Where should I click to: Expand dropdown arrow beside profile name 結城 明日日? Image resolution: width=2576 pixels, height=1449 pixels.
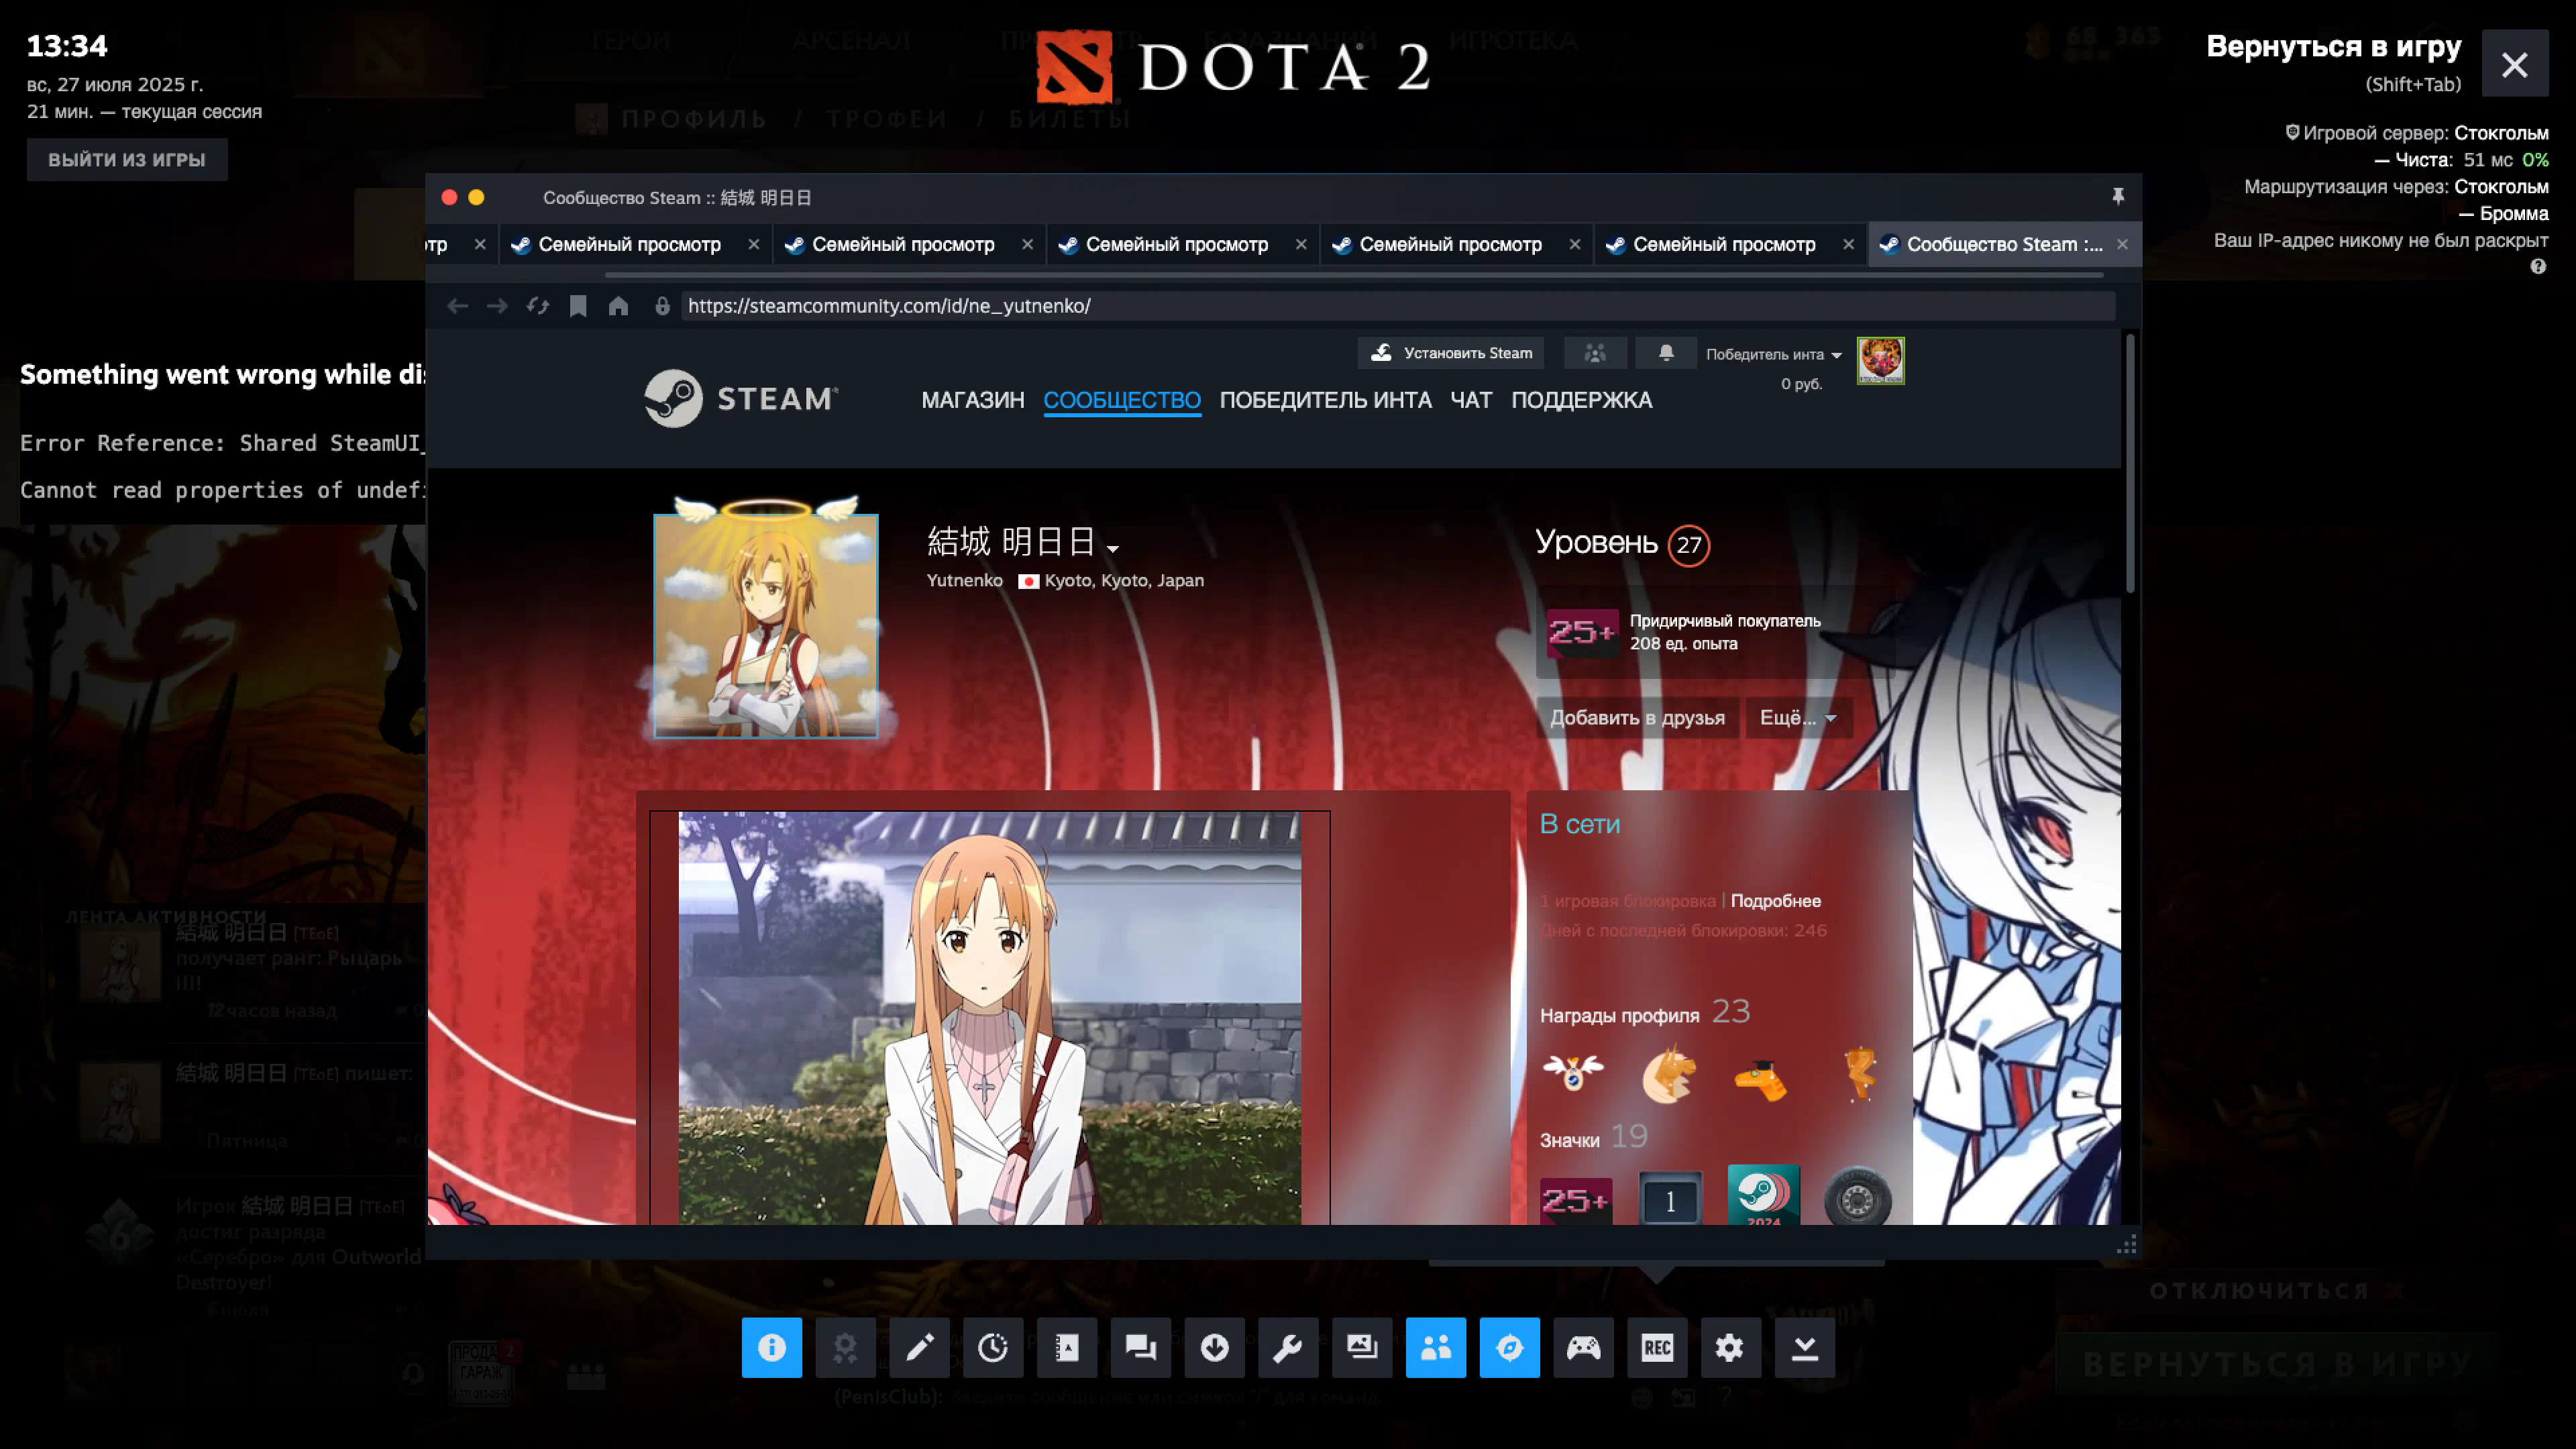pyautogui.click(x=1113, y=548)
